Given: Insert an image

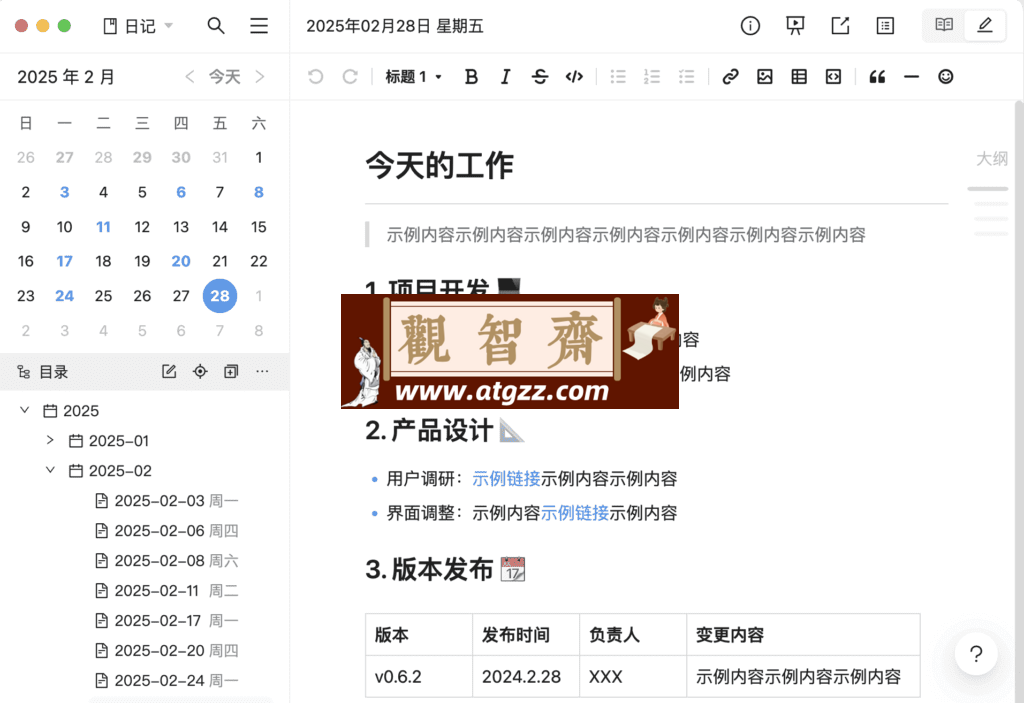Looking at the screenshot, I should tap(765, 76).
